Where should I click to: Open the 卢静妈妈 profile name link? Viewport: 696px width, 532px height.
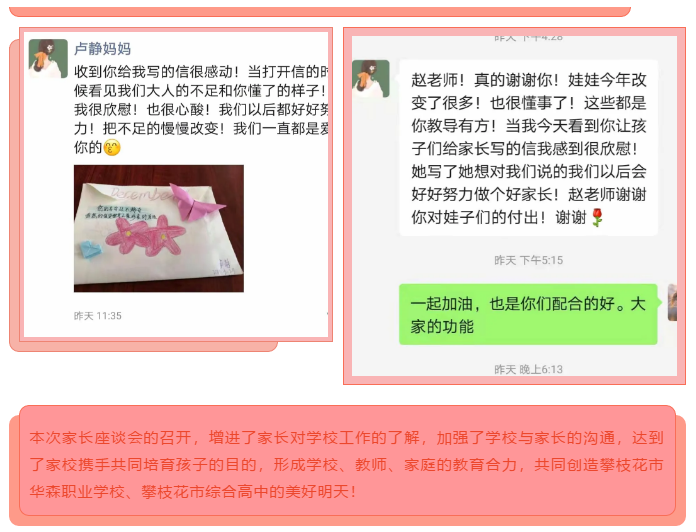click(x=102, y=48)
